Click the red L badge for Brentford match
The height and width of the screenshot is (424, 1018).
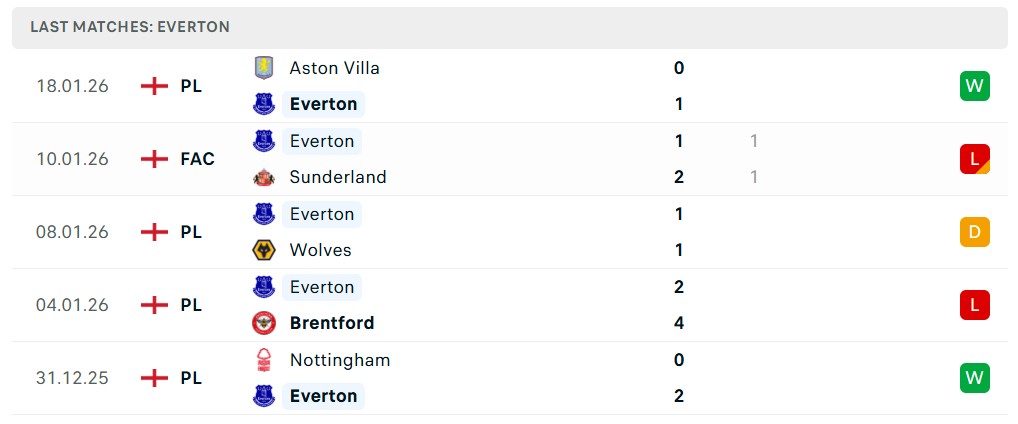(x=975, y=304)
